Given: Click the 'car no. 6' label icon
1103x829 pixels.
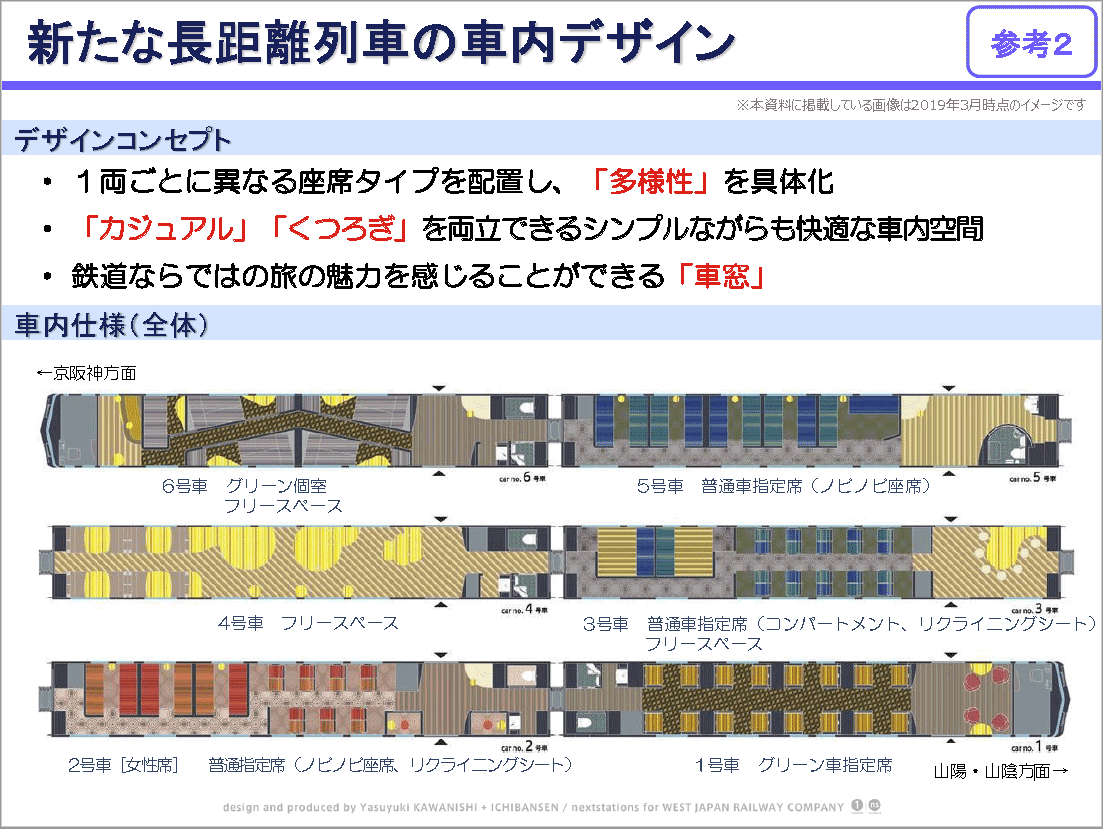Looking at the screenshot, I should (520, 477).
